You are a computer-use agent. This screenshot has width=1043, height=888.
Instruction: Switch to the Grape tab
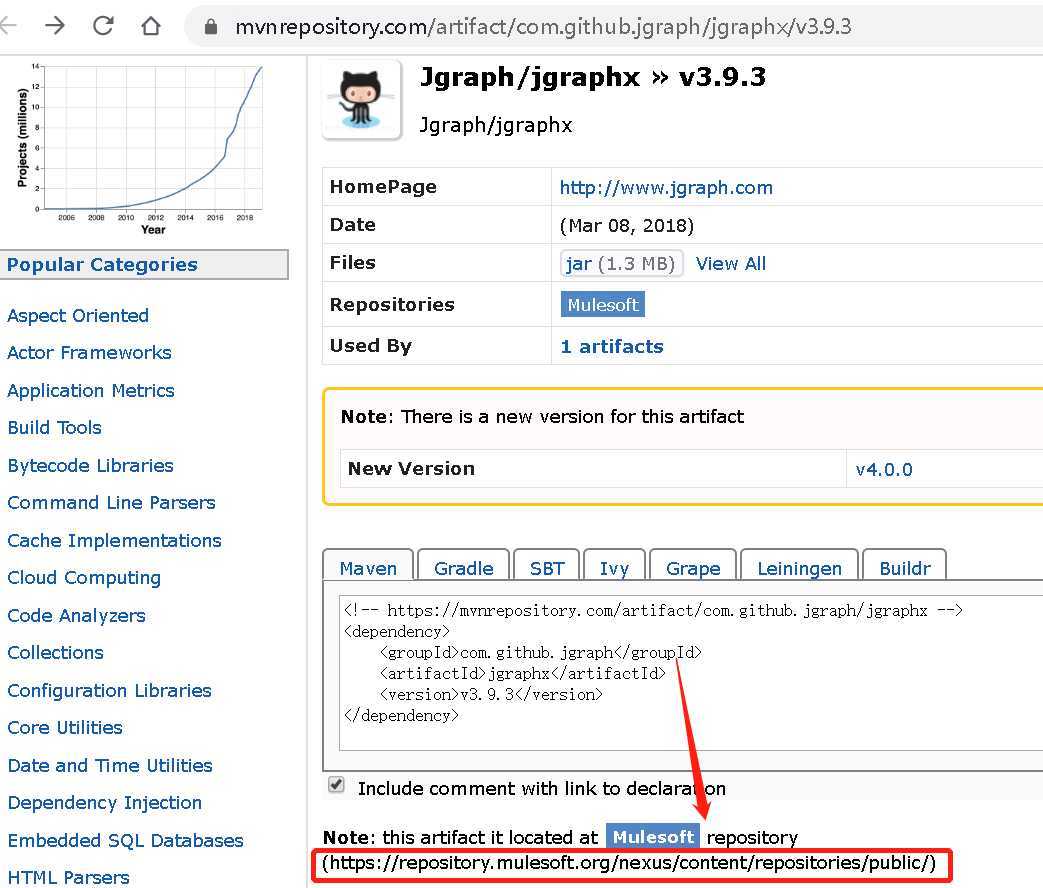pyautogui.click(x=693, y=568)
